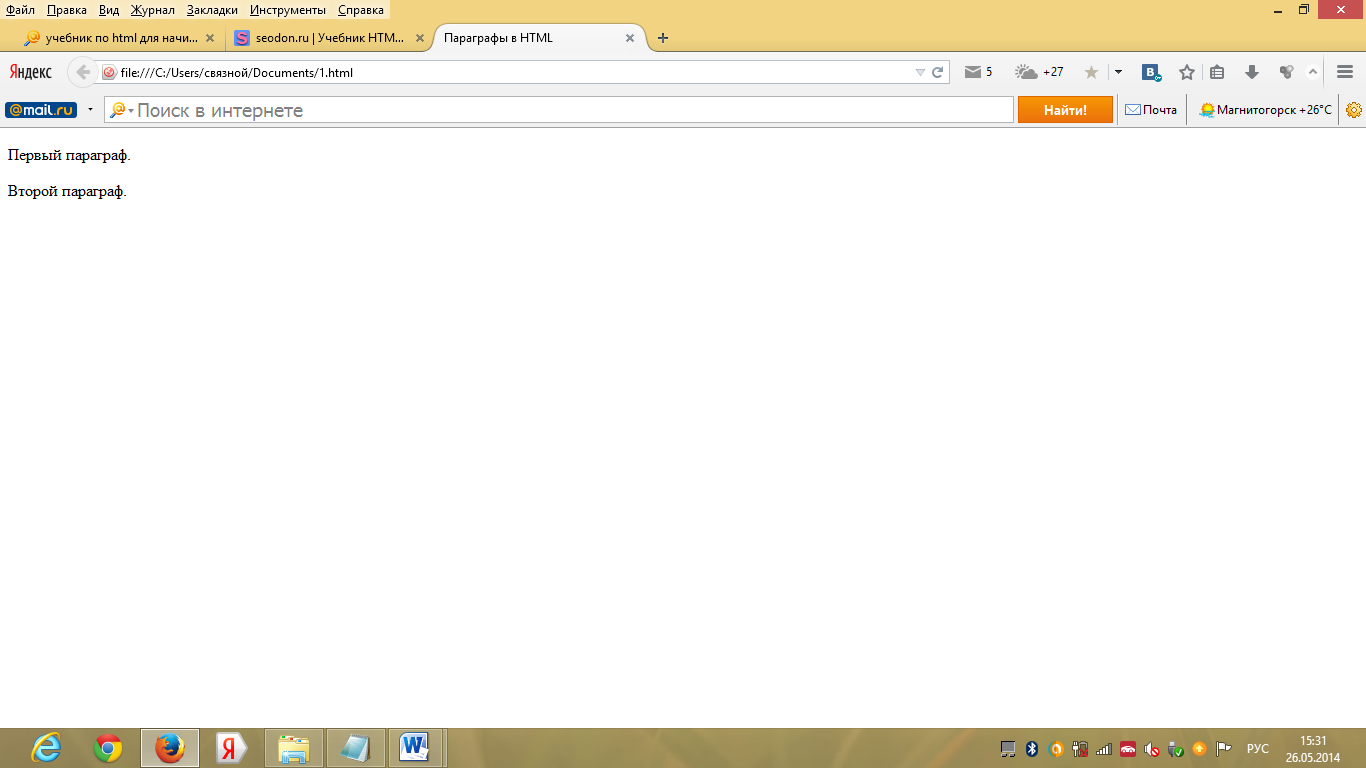
Task: Open the power/battery tray icon
Action: 1080,749
